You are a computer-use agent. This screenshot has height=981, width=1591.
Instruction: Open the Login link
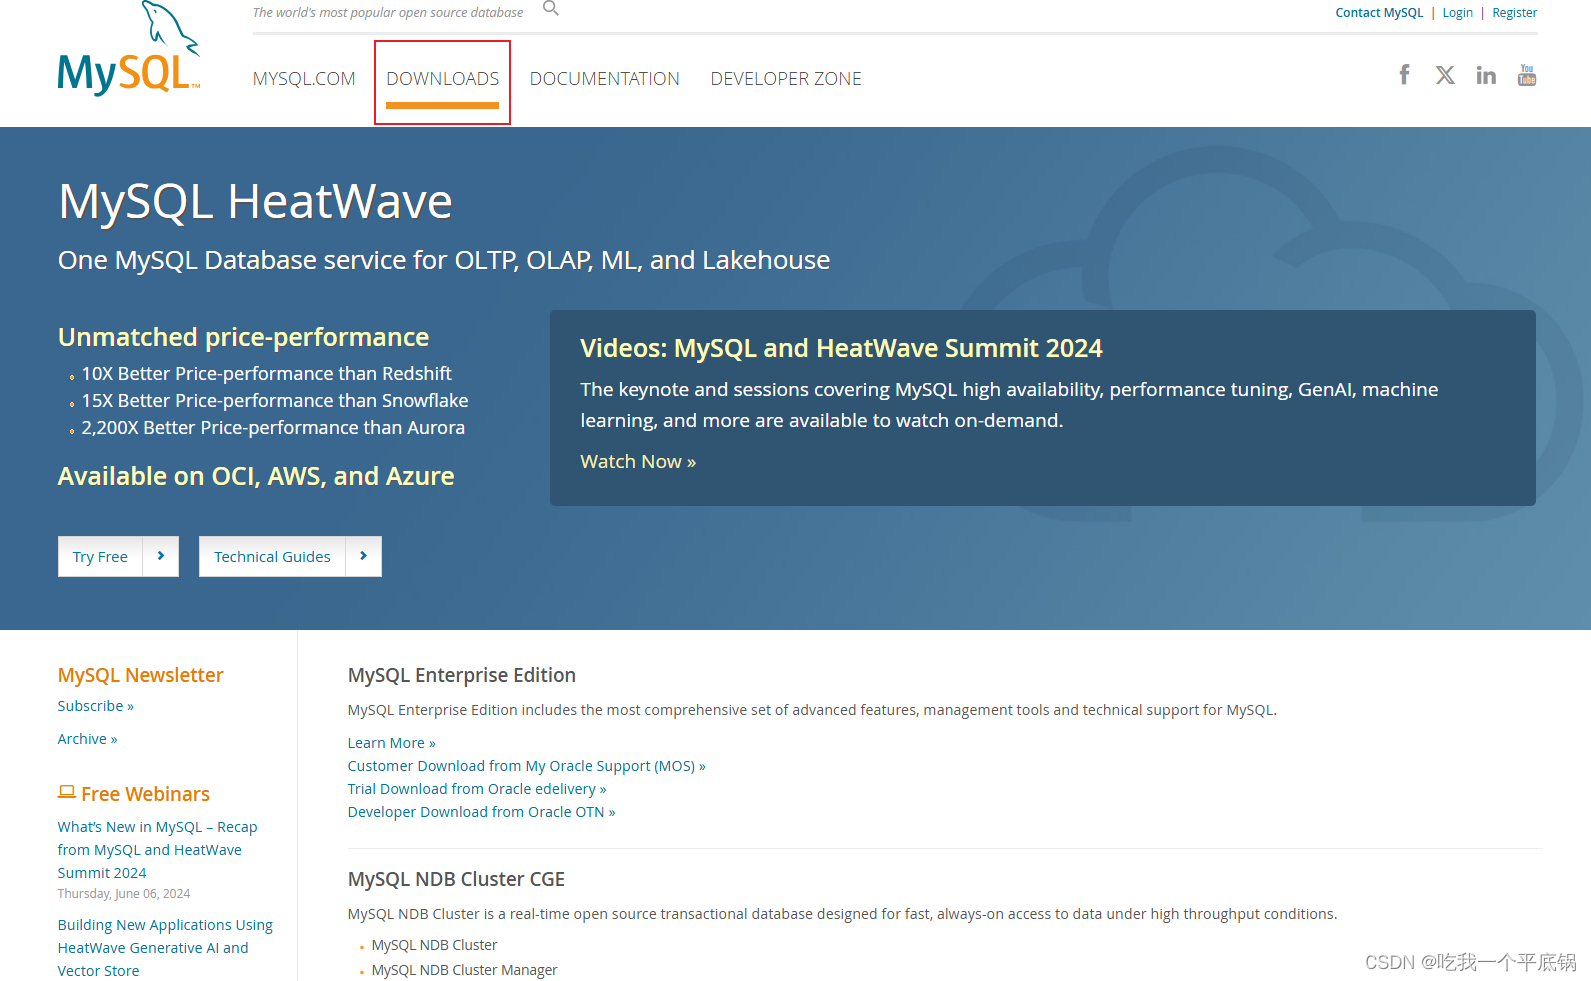point(1457,13)
